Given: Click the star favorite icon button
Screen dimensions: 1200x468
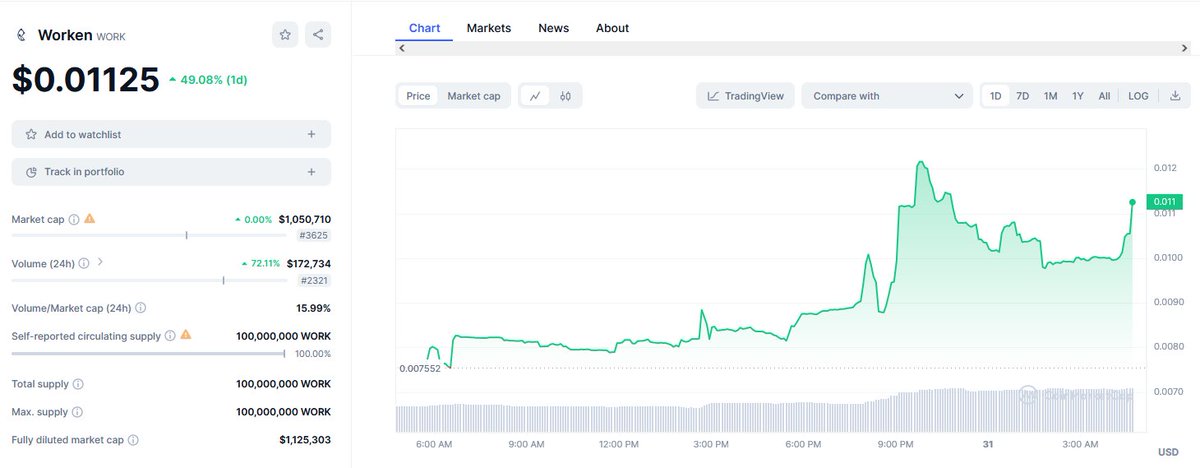Looking at the screenshot, I should (x=285, y=35).
